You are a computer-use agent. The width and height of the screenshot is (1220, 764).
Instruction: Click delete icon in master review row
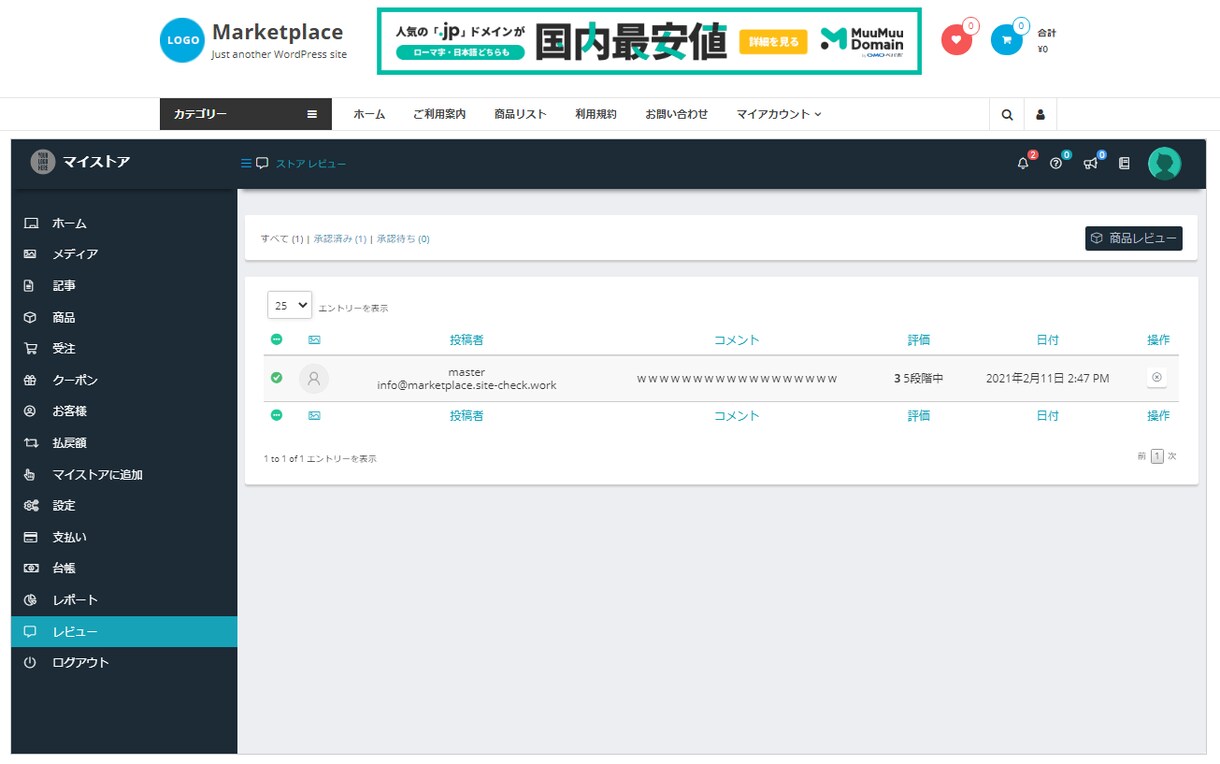click(x=1157, y=378)
